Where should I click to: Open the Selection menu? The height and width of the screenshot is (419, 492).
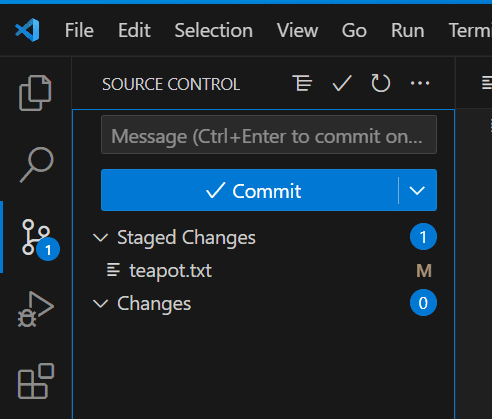(x=214, y=30)
